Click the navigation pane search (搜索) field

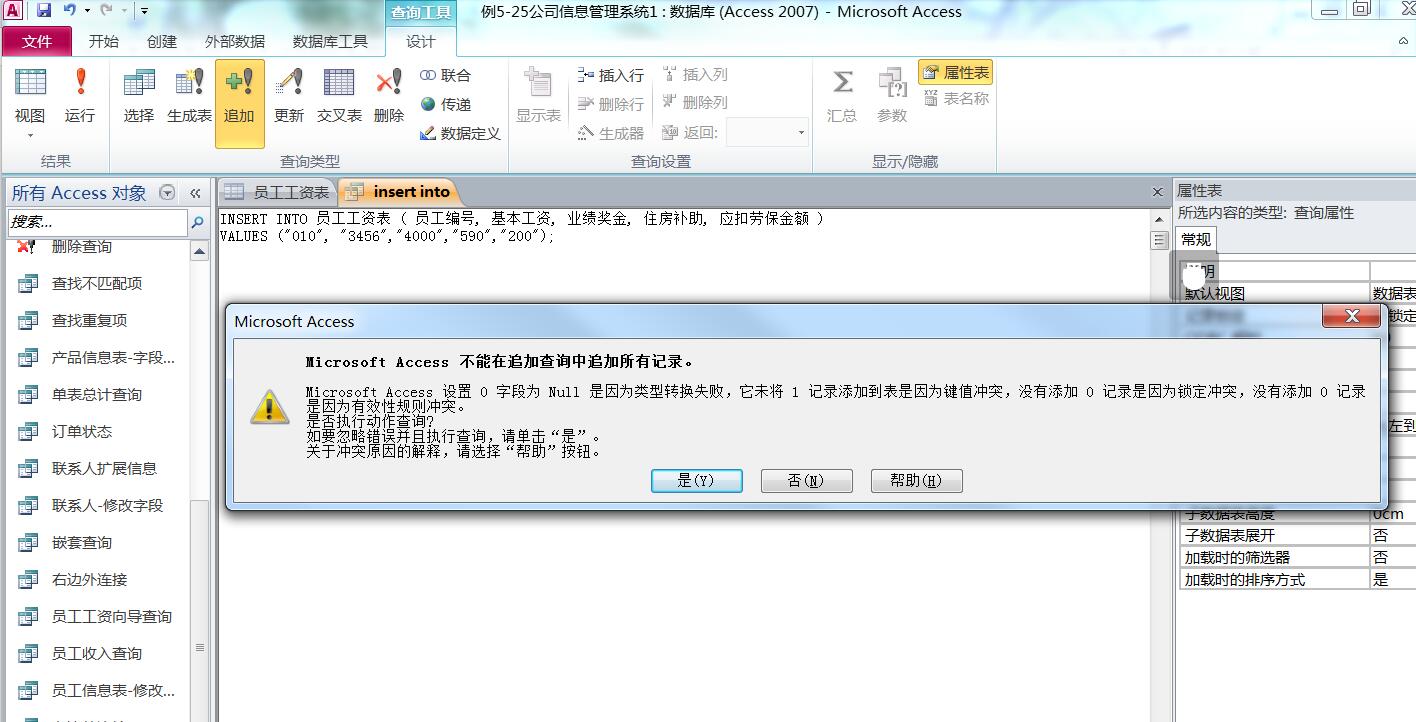[97, 221]
